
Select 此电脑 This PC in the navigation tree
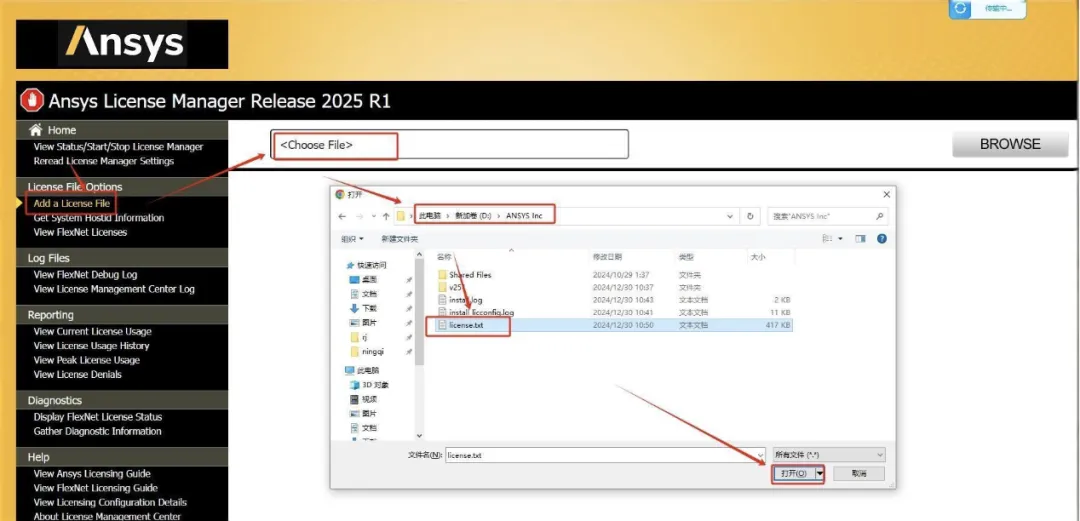click(362, 370)
